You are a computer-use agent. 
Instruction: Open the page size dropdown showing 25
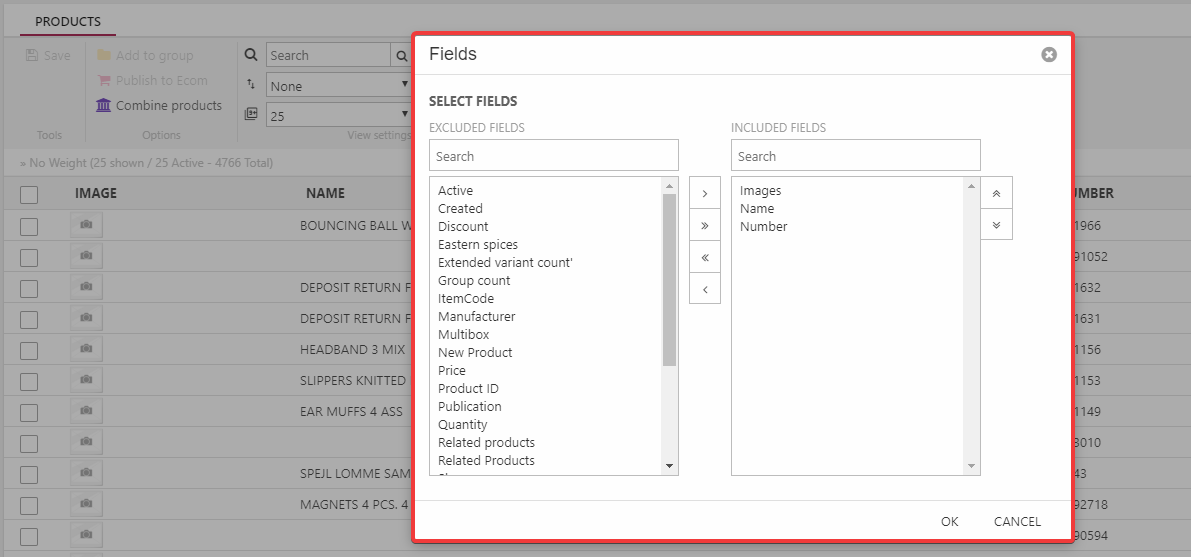(x=340, y=116)
